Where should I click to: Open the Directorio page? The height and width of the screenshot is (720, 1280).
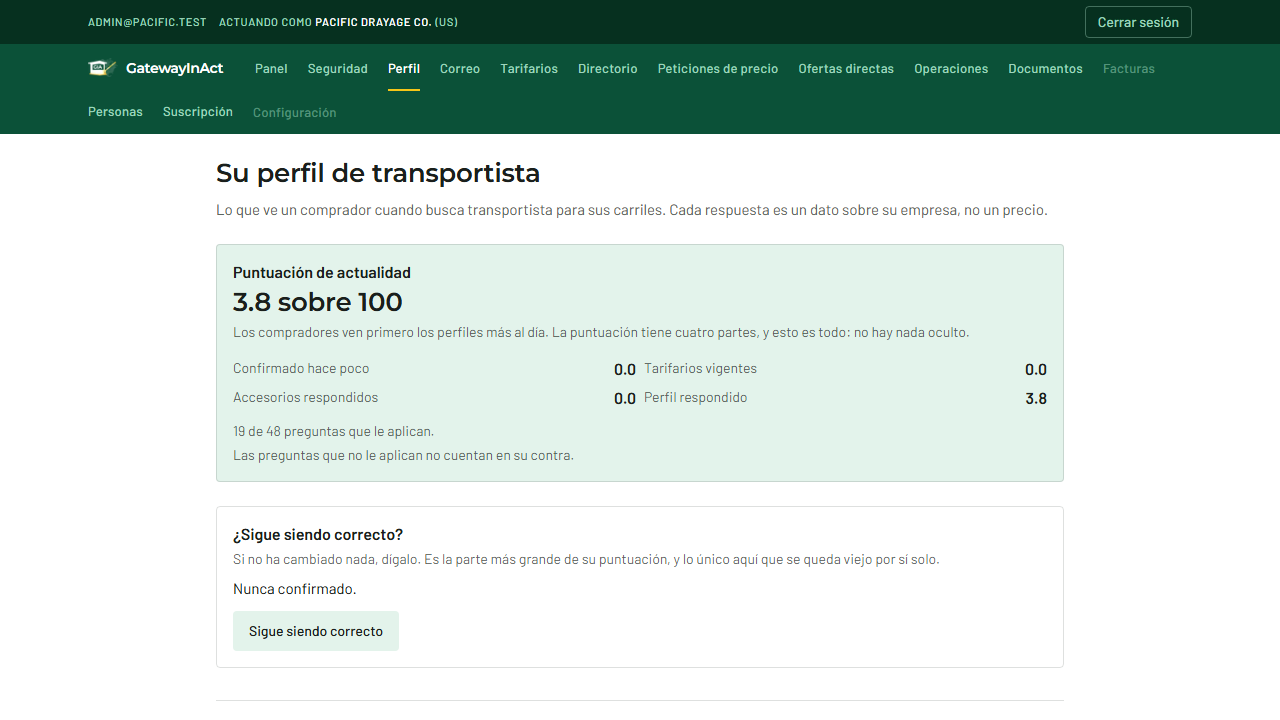[x=608, y=69]
